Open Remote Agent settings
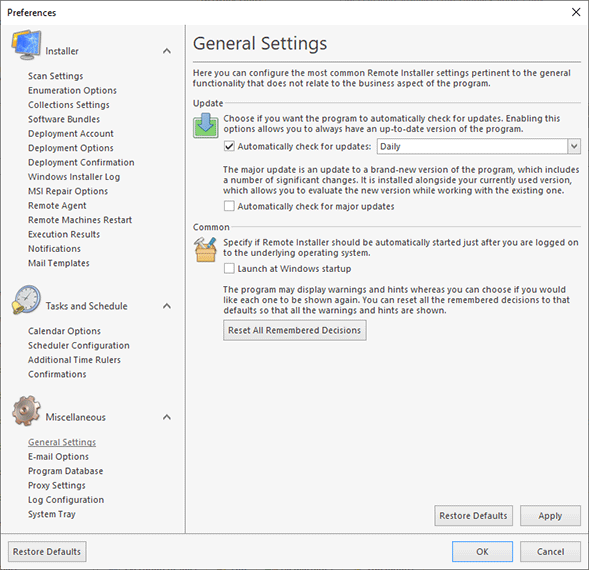The image size is (589, 570). (57, 206)
